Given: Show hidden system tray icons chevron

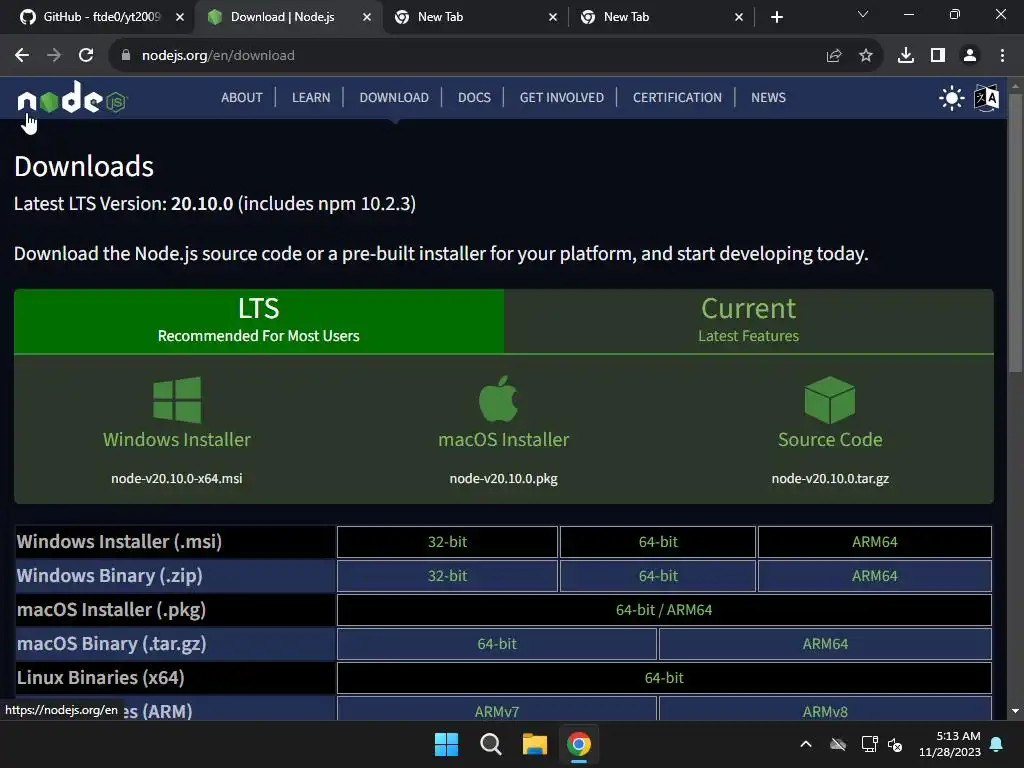Looking at the screenshot, I should [806, 744].
